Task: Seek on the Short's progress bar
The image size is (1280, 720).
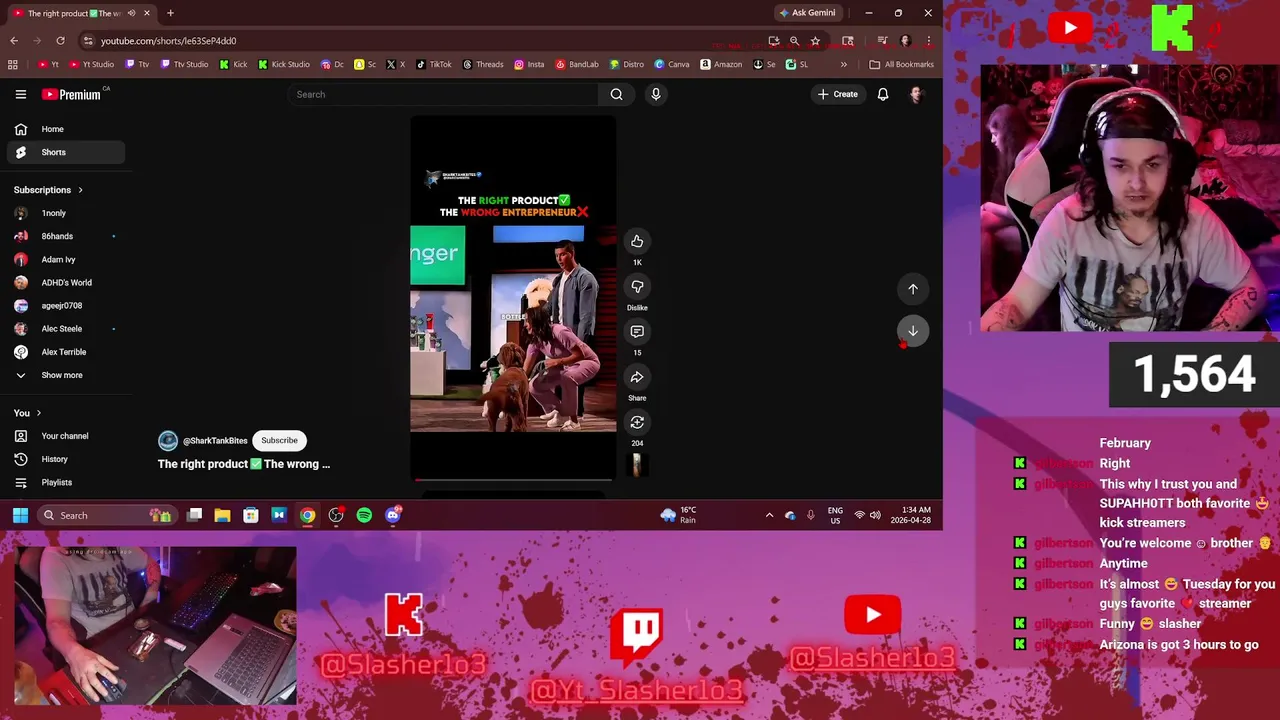Action: click(513, 480)
